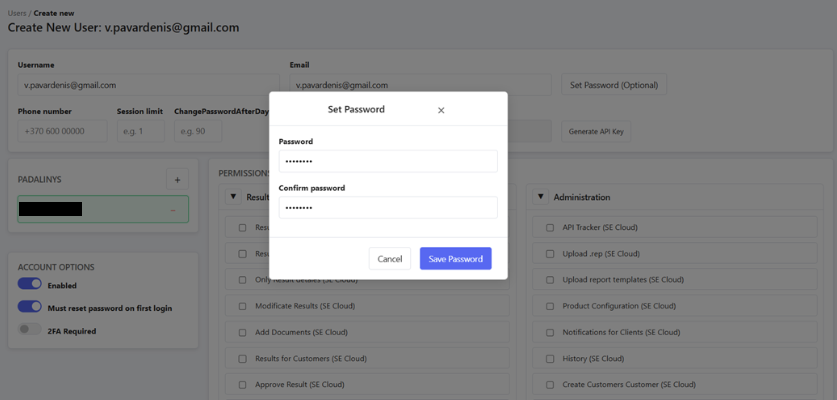
Task: Toggle Must reset password on first login
Action: [29, 307]
